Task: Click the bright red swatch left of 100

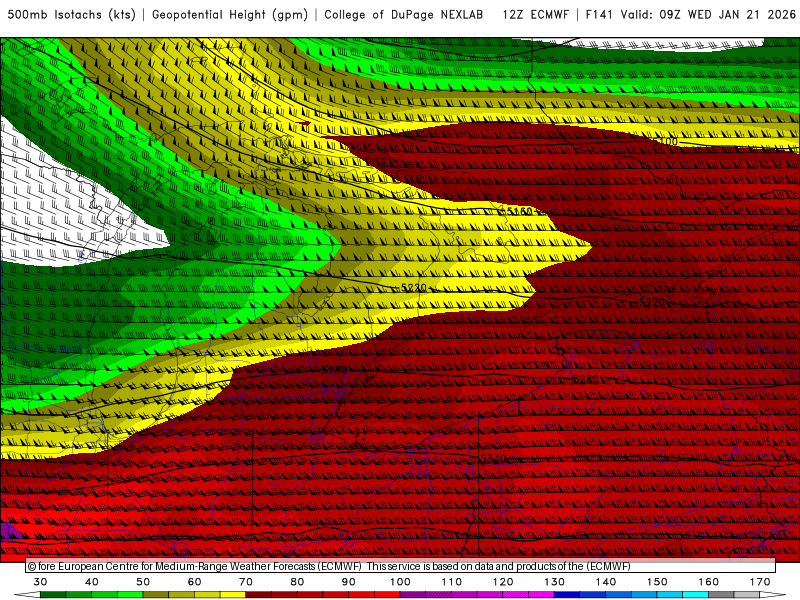Action: tap(387, 595)
